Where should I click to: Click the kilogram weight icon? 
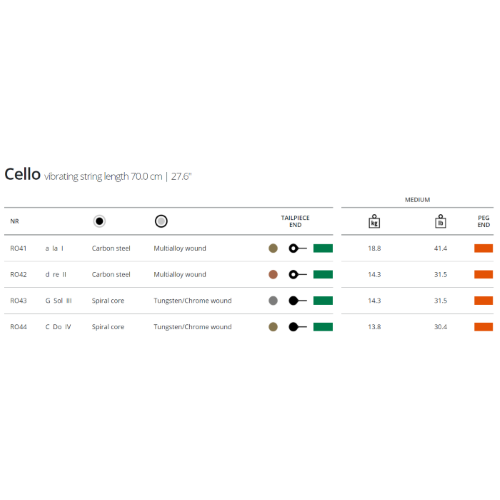[x=374, y=221]
